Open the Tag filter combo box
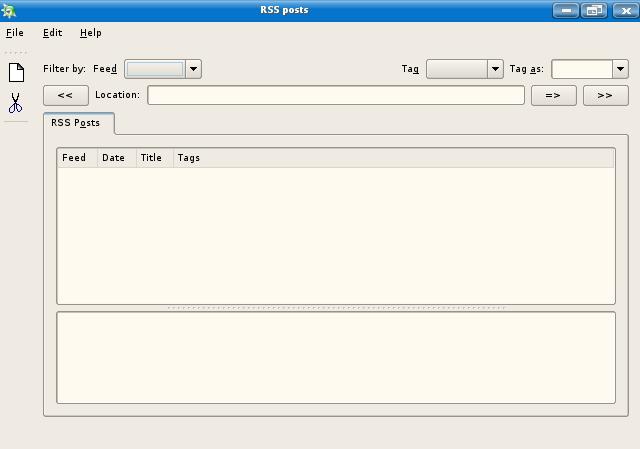This screenshot has width=640, height=449. (x=494, y=69)
